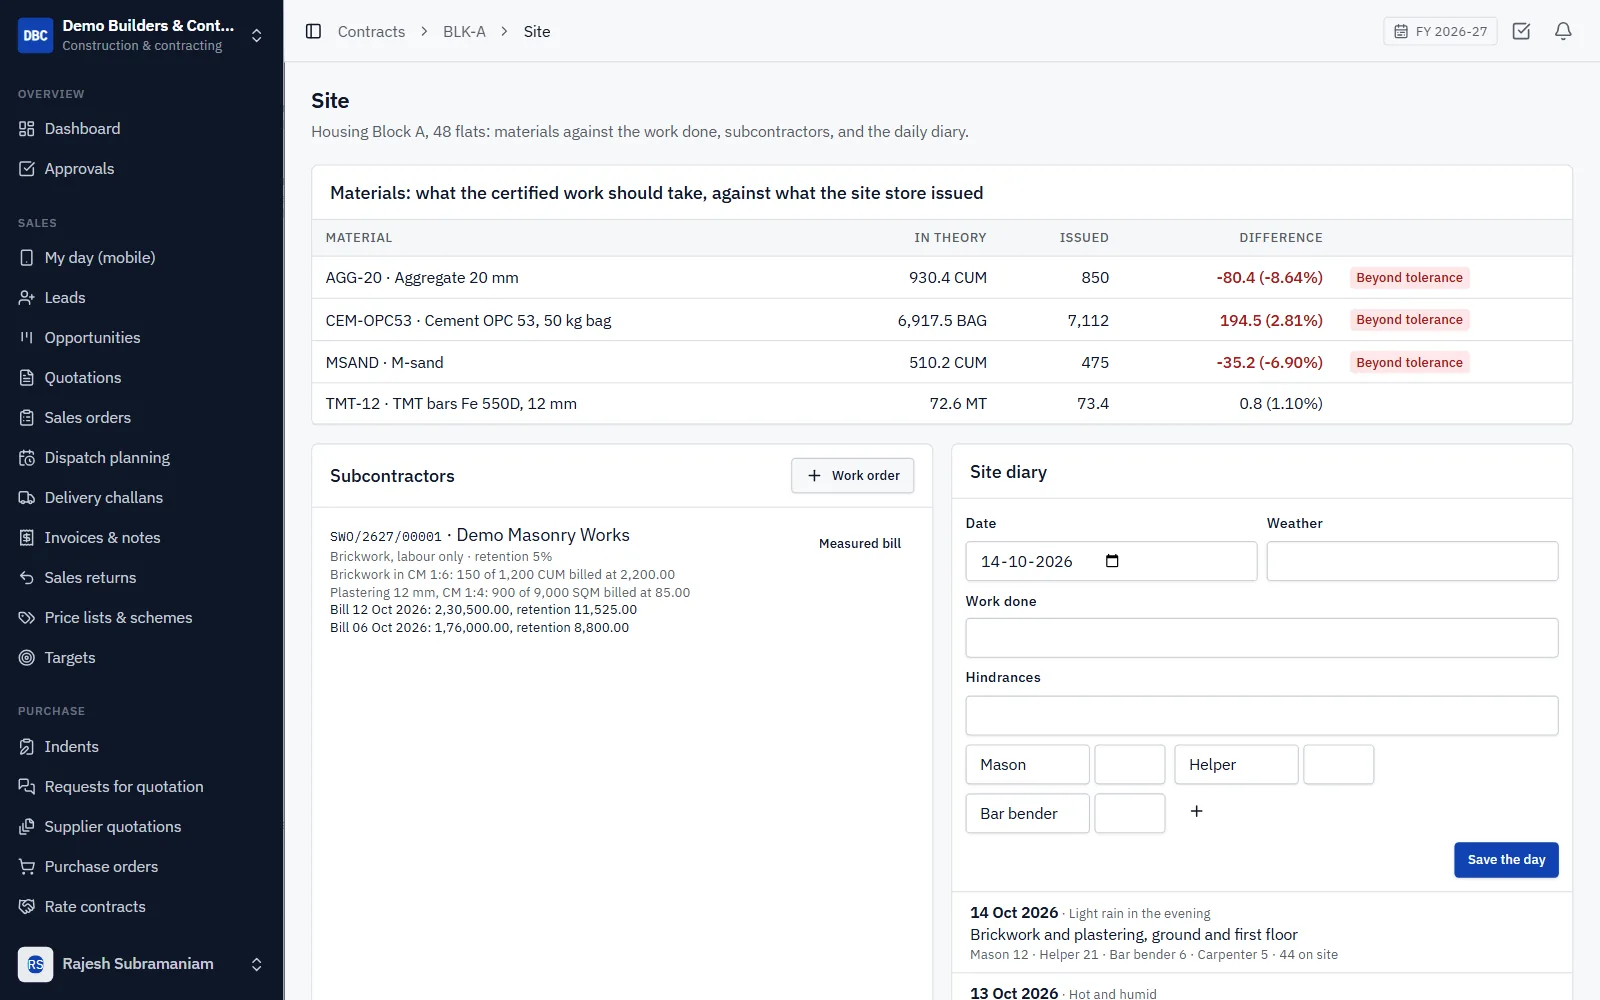Click the Price lists & schemes tag icon

tap(27, 618)
